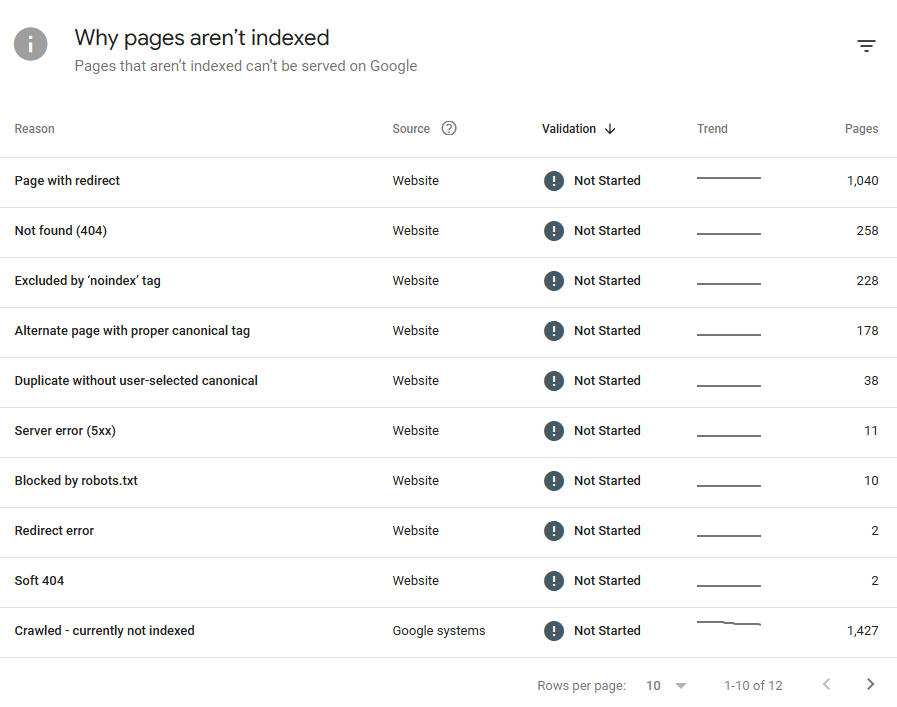The height and width of the screenshot is (707, 897).
Task: Open the Soft 404 row
Action: pos(448,582)
